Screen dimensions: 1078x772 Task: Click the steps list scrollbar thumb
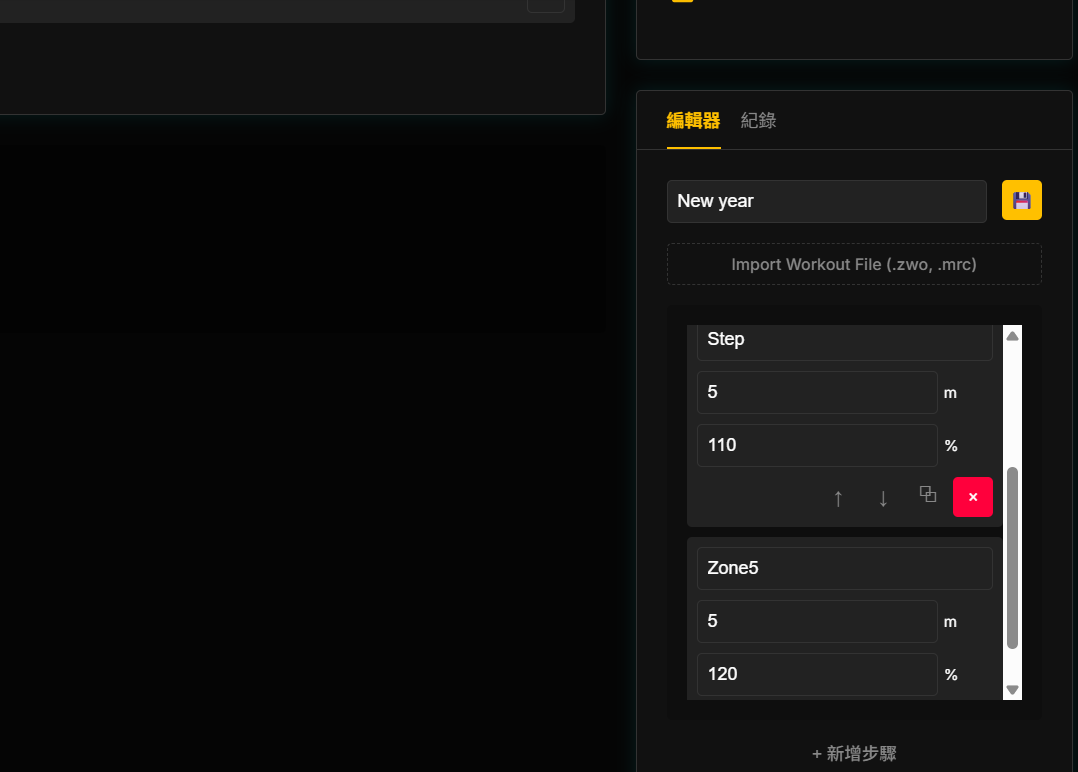[1012, 556]
